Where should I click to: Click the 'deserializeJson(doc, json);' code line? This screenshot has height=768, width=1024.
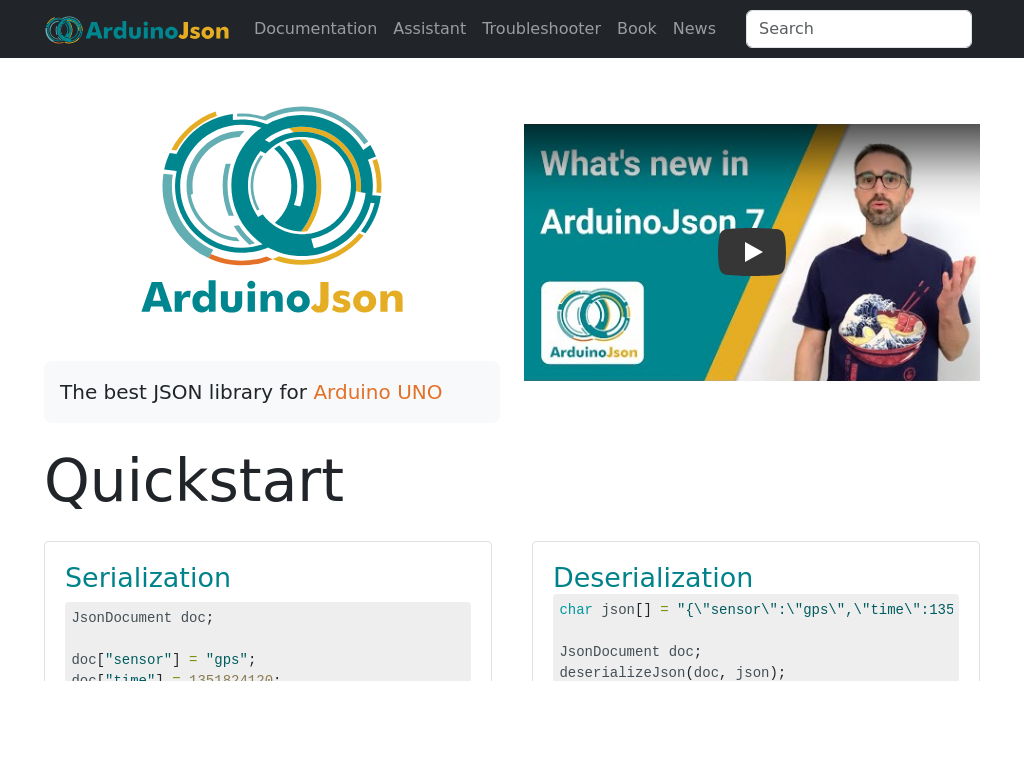(672, 673)
